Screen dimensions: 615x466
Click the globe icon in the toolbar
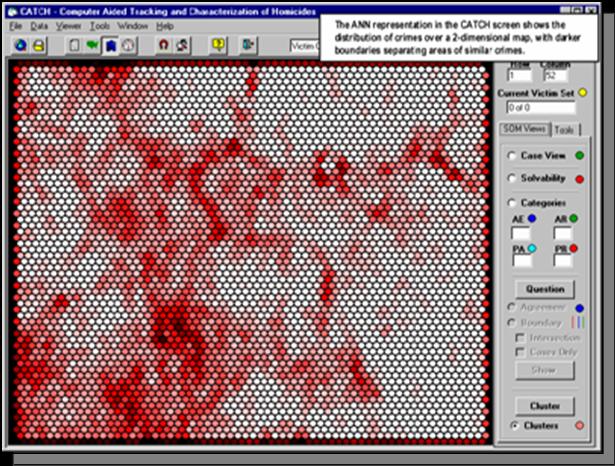[19, 45]
